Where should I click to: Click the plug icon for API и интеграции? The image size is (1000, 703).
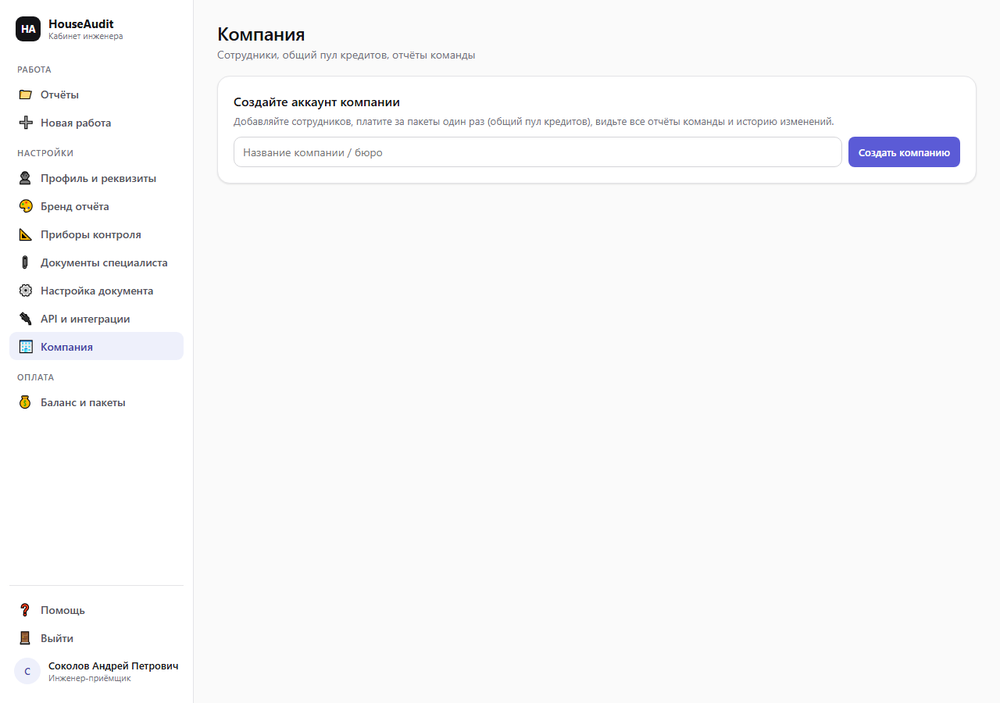pos(26,318)
